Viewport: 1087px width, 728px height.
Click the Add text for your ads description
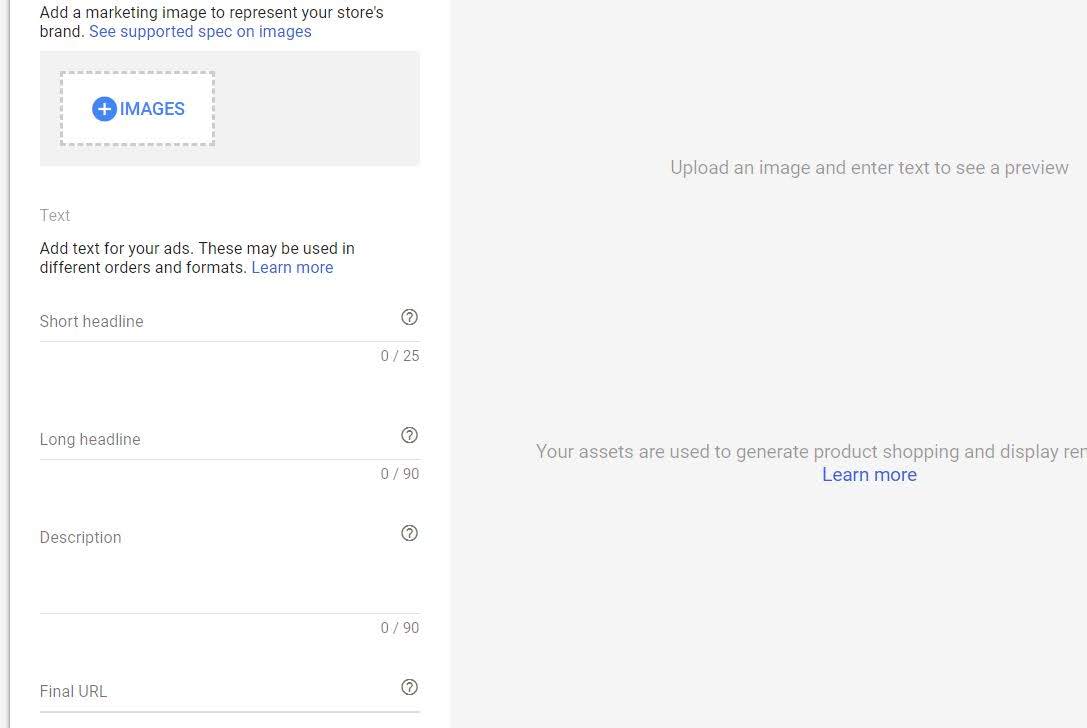point(197,258)
